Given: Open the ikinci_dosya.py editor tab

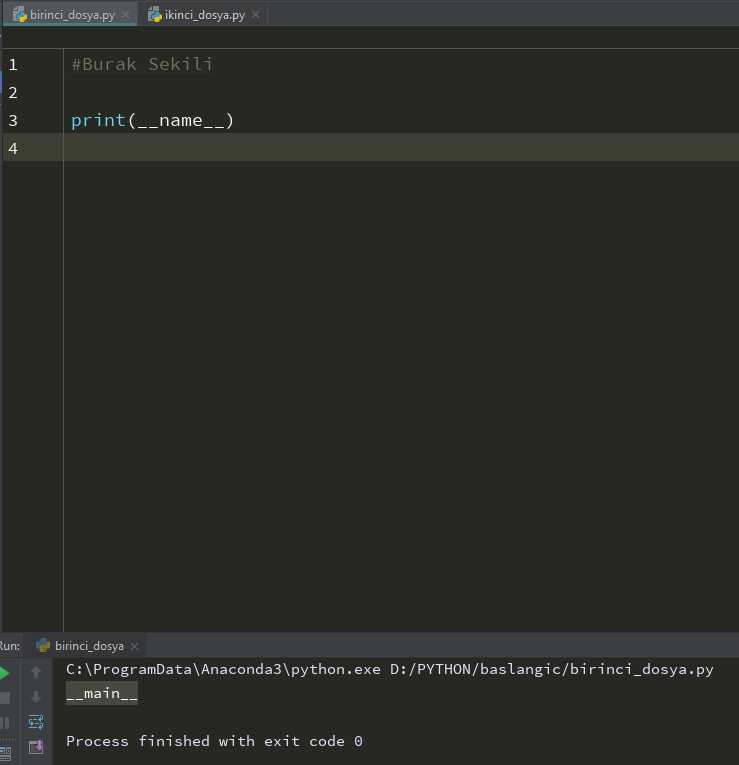Looking at the screenshot, I should (204, 15).
